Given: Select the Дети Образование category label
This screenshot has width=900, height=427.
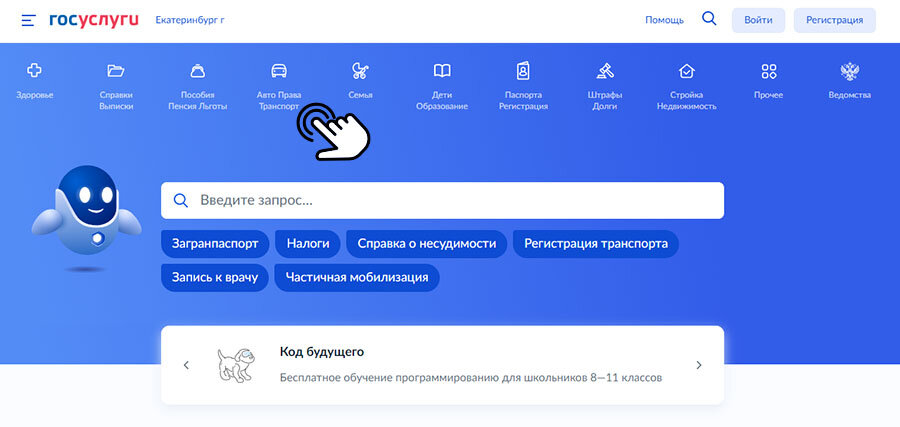Looking at the screenshot, I should click(x=442, y=100).
